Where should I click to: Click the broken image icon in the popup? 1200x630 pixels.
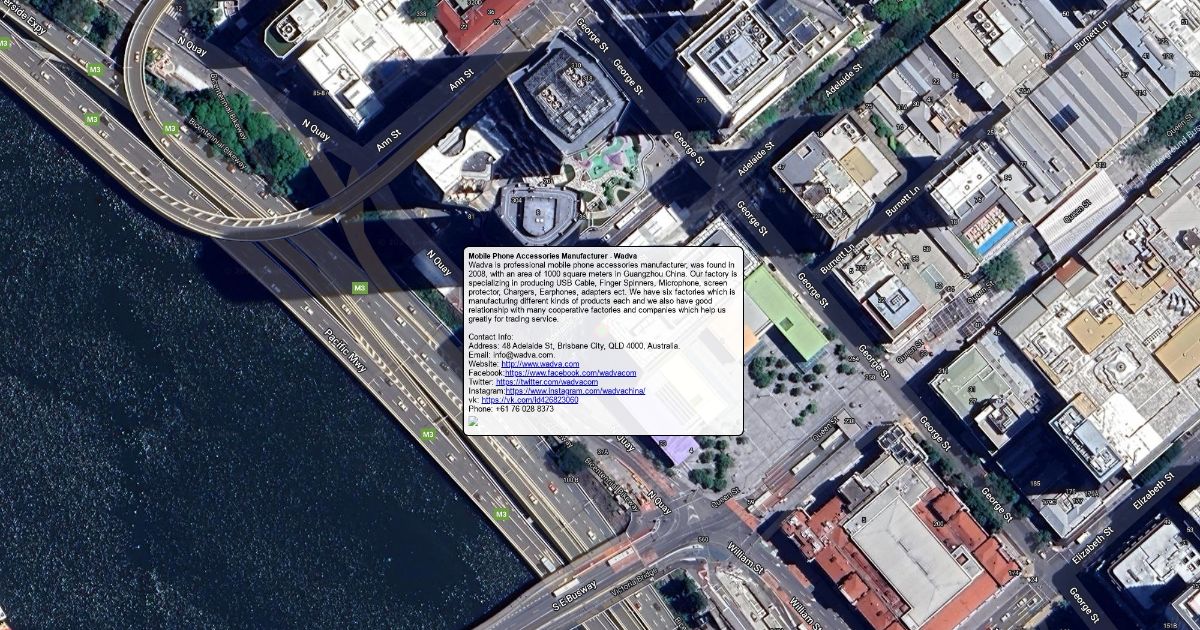point(473,421)
